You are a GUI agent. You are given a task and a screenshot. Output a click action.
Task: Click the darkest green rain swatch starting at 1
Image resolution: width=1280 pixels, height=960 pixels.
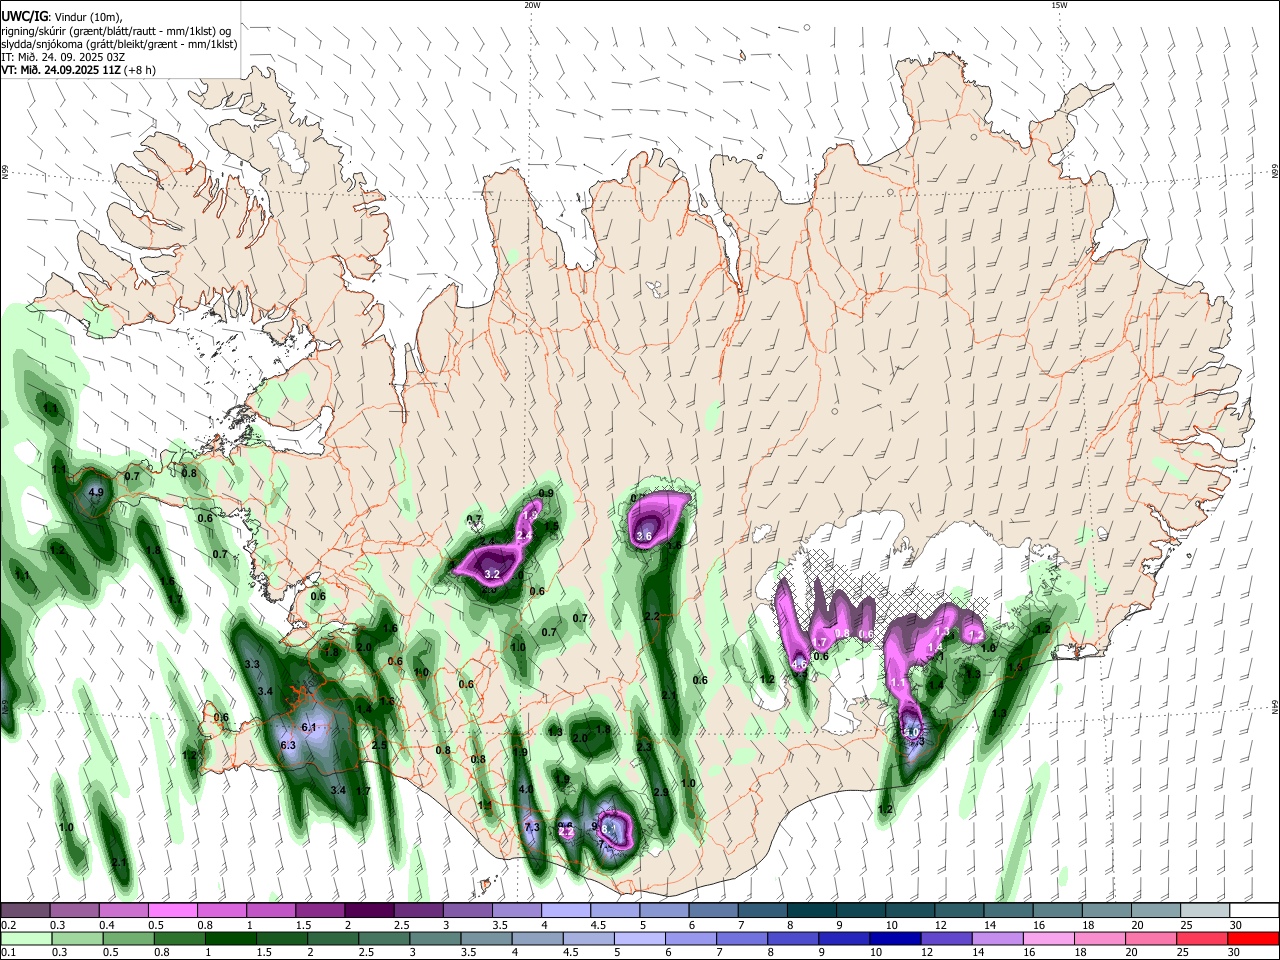(230, 938)
